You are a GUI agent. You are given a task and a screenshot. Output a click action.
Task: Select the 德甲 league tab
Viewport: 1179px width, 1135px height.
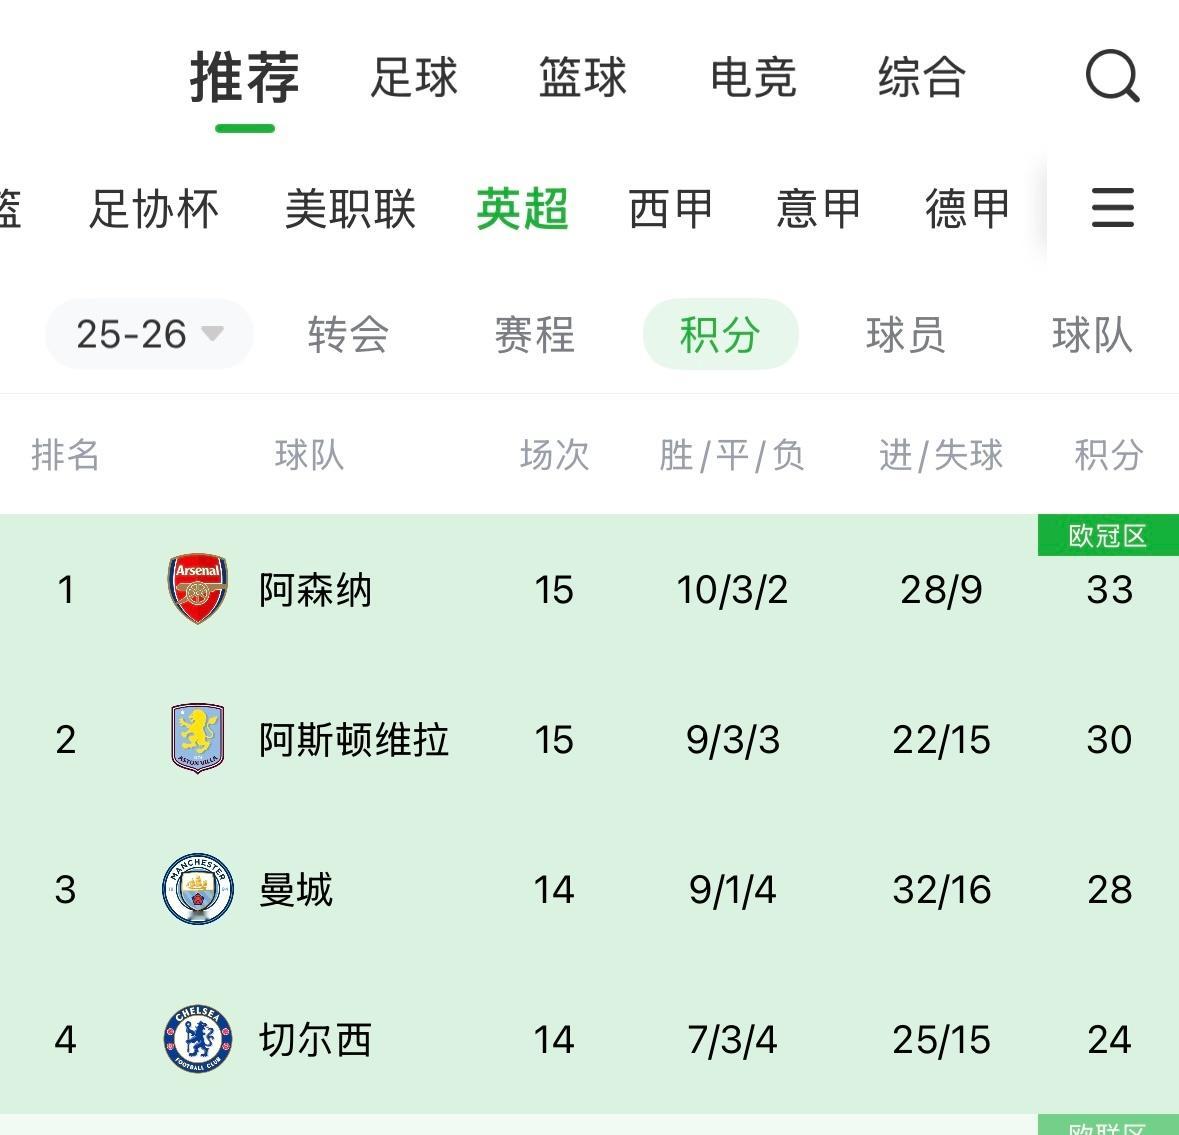(x=966, y=209)
